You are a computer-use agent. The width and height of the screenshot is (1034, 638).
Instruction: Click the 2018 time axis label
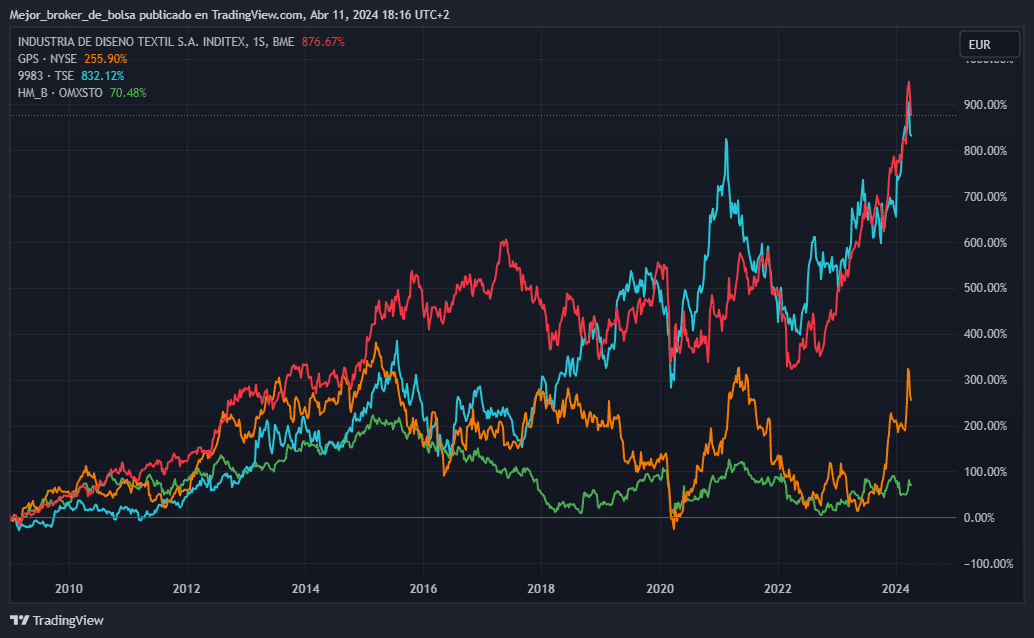click(x=541, y=589)
